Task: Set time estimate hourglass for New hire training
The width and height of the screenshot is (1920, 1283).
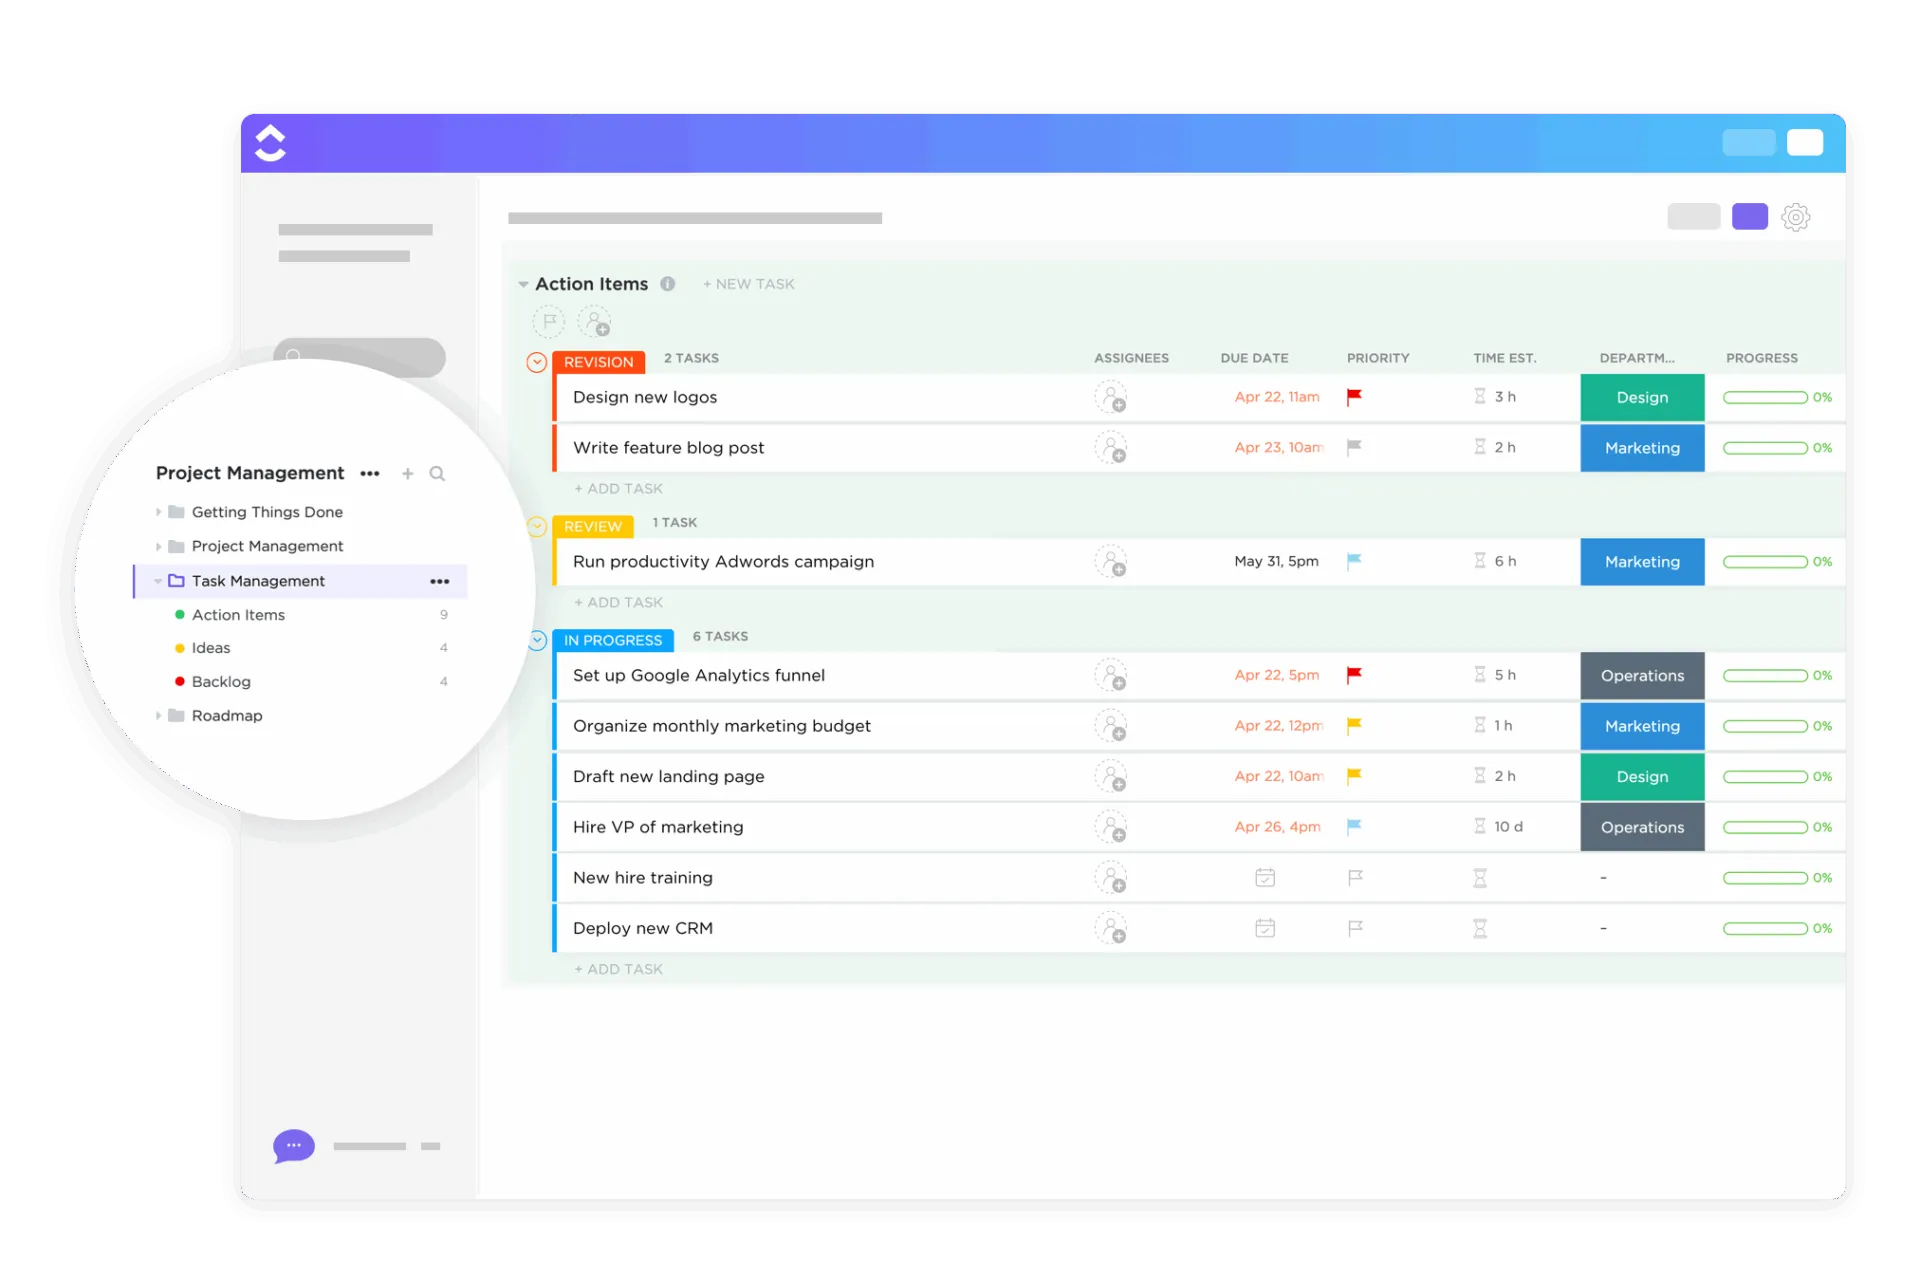Action: (x=1480, y=878)
